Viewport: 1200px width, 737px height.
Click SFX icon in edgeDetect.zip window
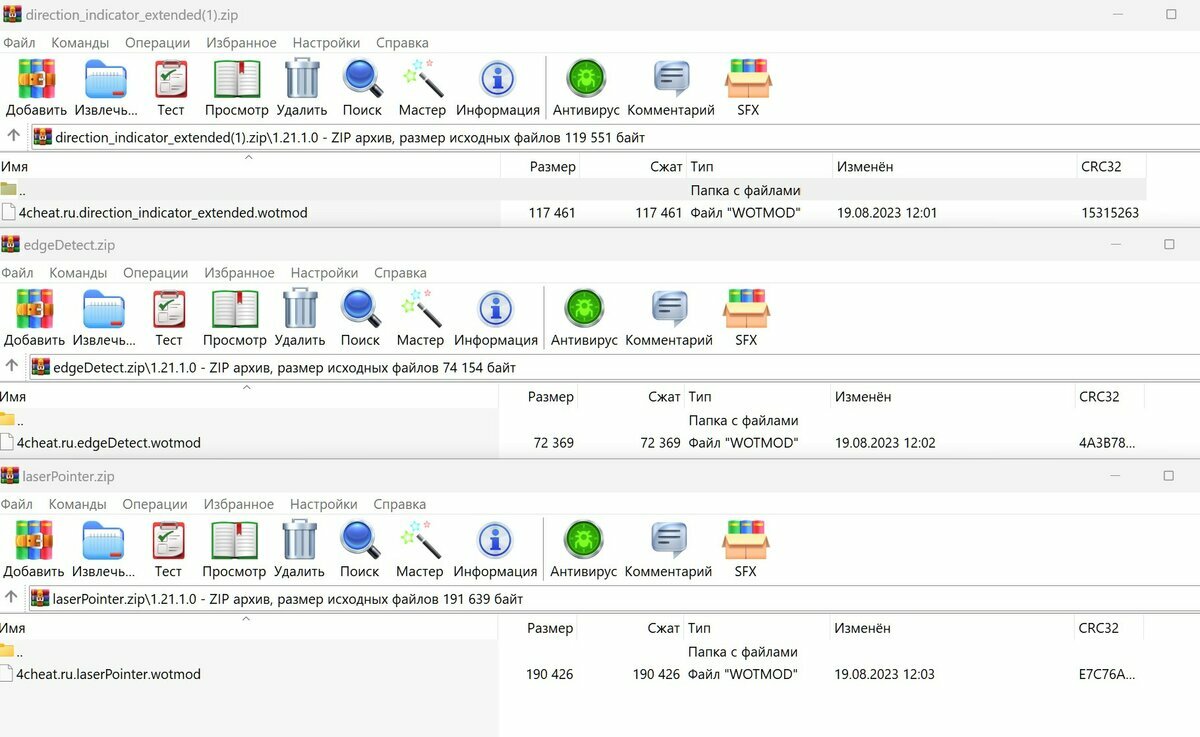[x=746, y=310]
